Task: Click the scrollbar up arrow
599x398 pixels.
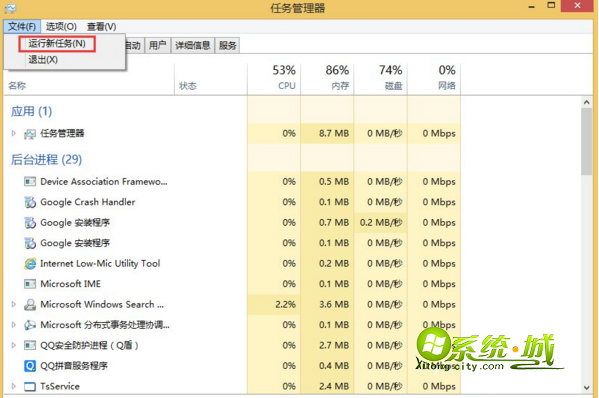Action: [586, 102]
